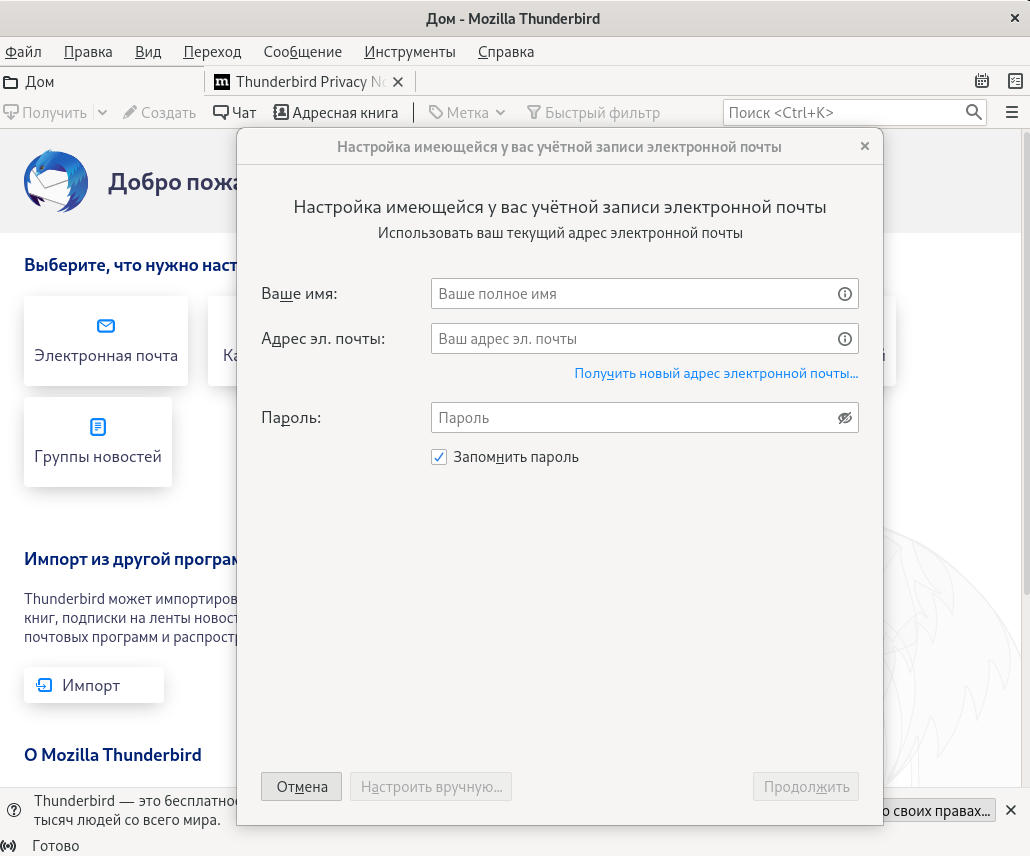Click the help question icon in notification bar
1030x856 pixels.
tap(13, 810)
